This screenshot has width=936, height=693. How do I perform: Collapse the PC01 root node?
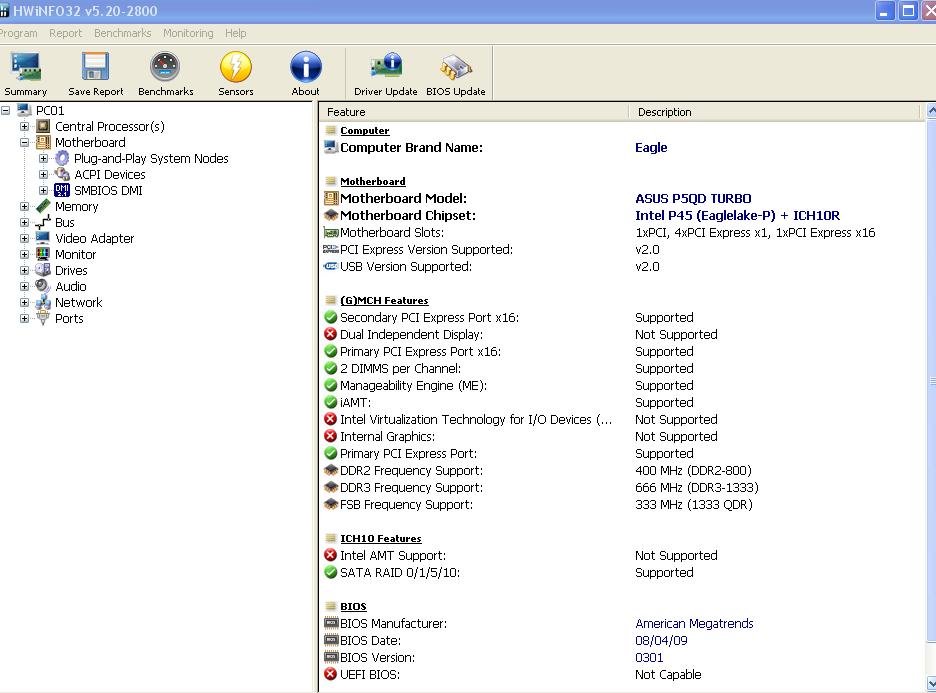pyautogui.click(x=5, y=110)
